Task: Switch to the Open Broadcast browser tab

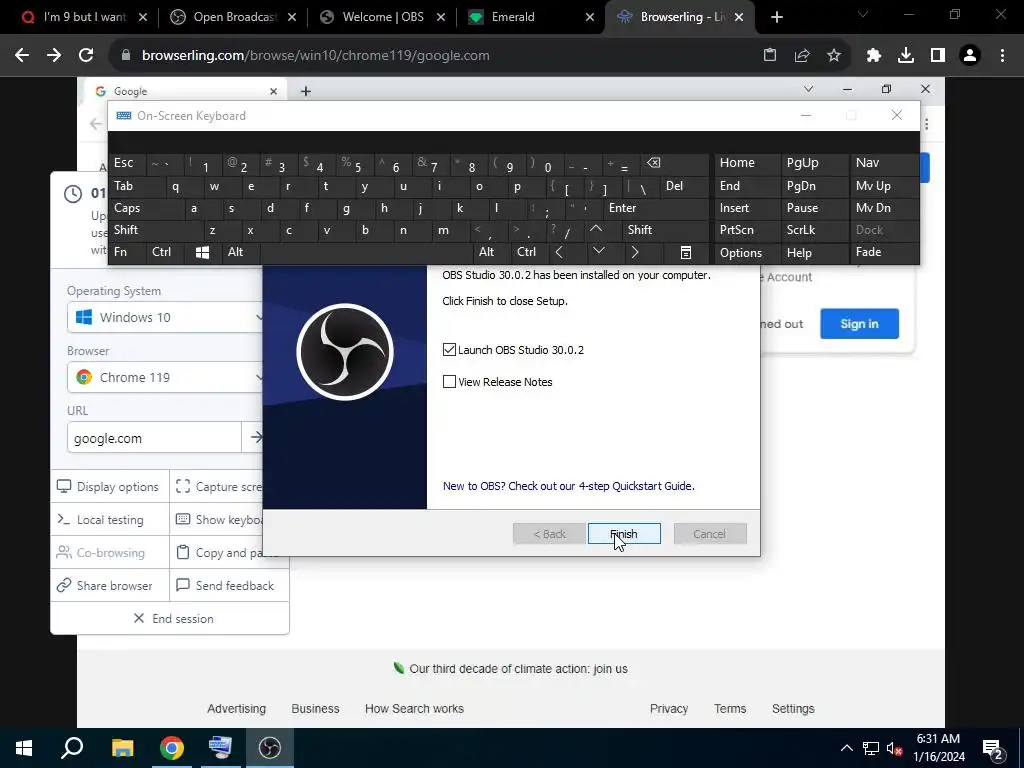Action: click(x=232, y=17)
